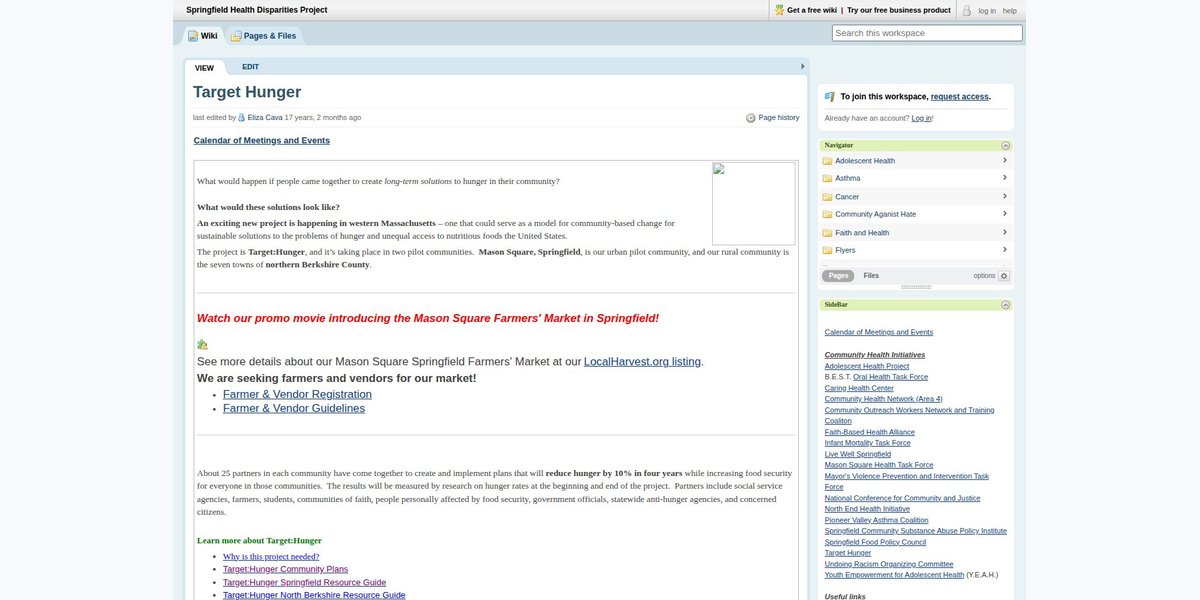Click the trophy icon beside Get a free wiki

[x=780, y=10]
